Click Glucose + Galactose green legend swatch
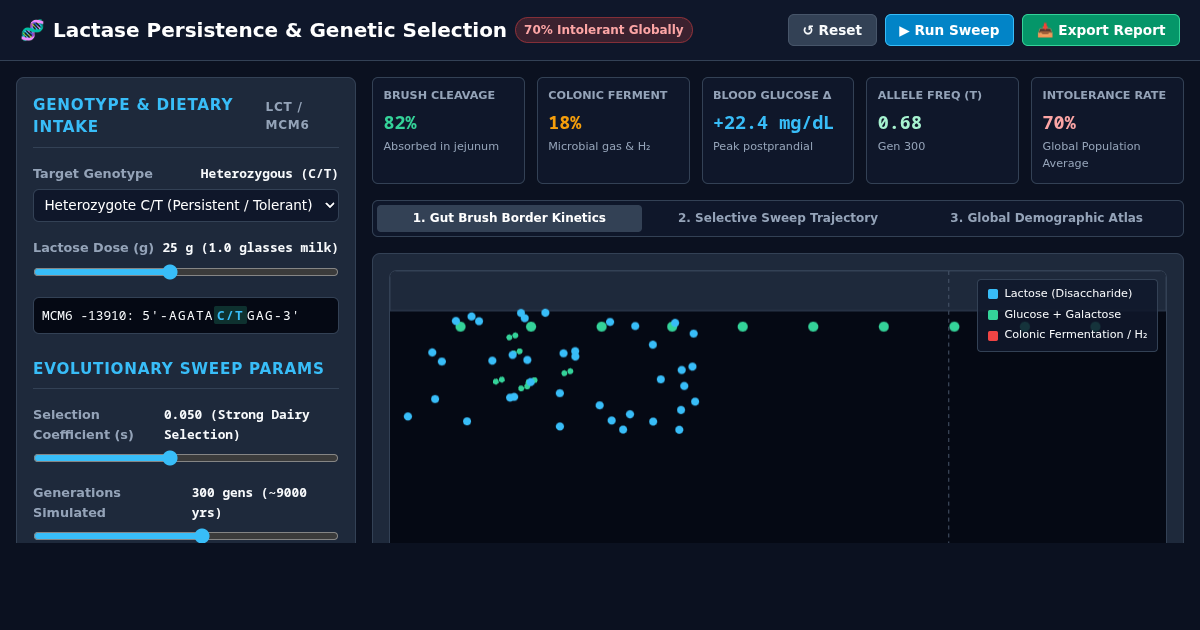Viewport: 1200px width, 630px height. [x=993, y=315]
